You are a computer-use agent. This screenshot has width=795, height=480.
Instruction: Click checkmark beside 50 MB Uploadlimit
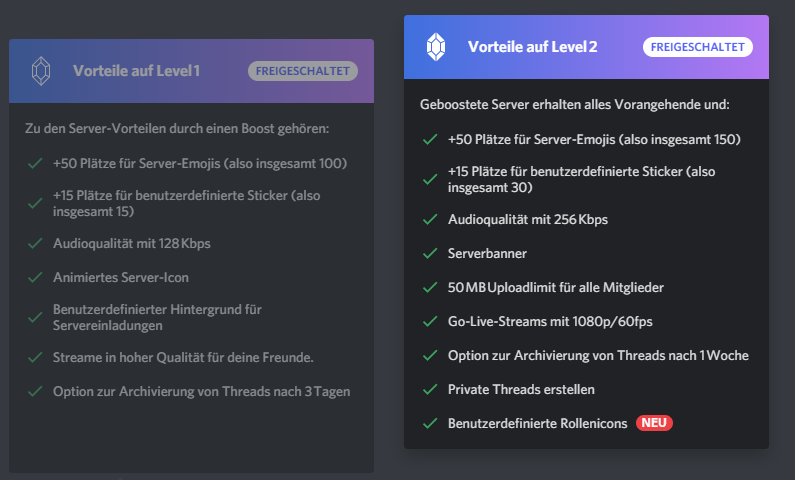pos(431,288)
